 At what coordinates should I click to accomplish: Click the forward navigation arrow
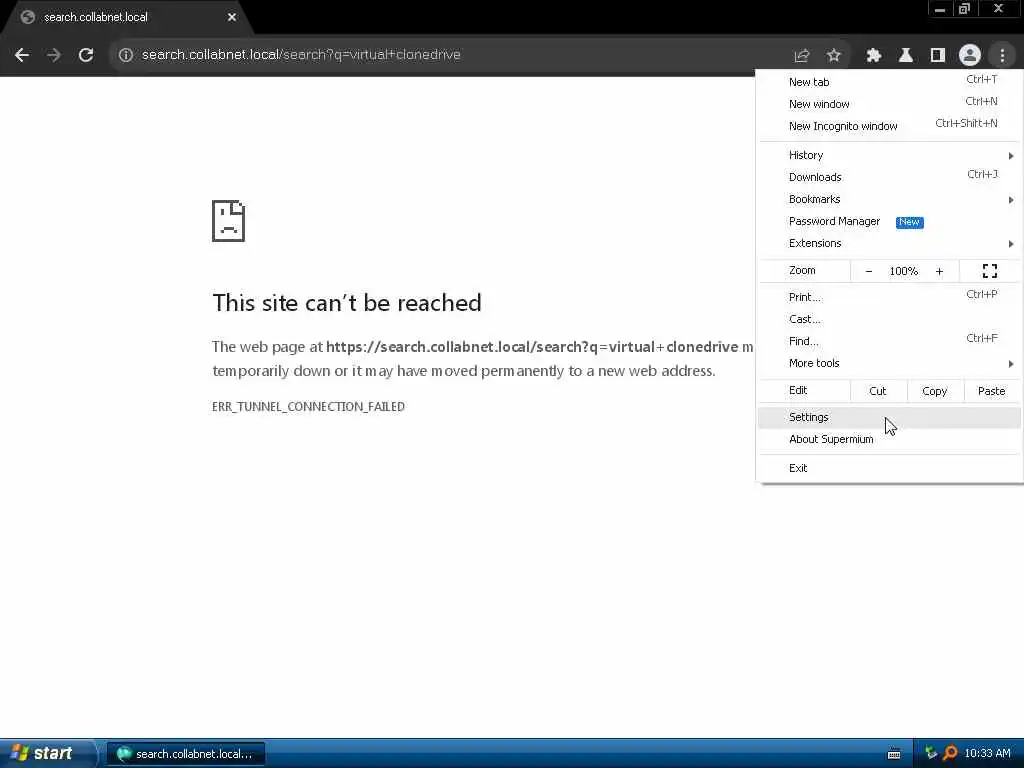point(54,55)
